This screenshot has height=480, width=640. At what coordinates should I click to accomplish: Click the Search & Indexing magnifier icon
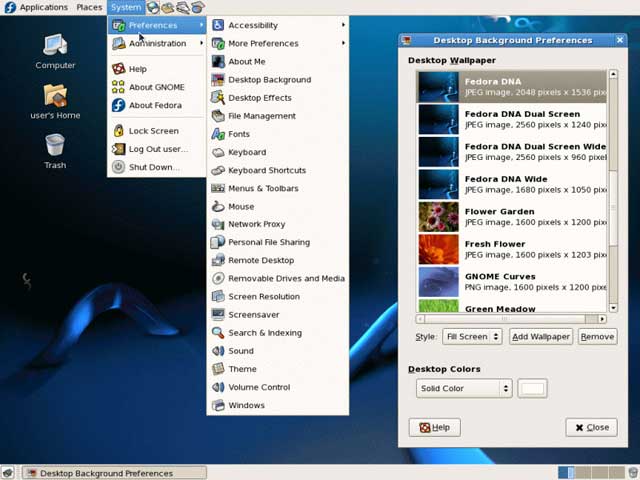[x=218, y=333]
